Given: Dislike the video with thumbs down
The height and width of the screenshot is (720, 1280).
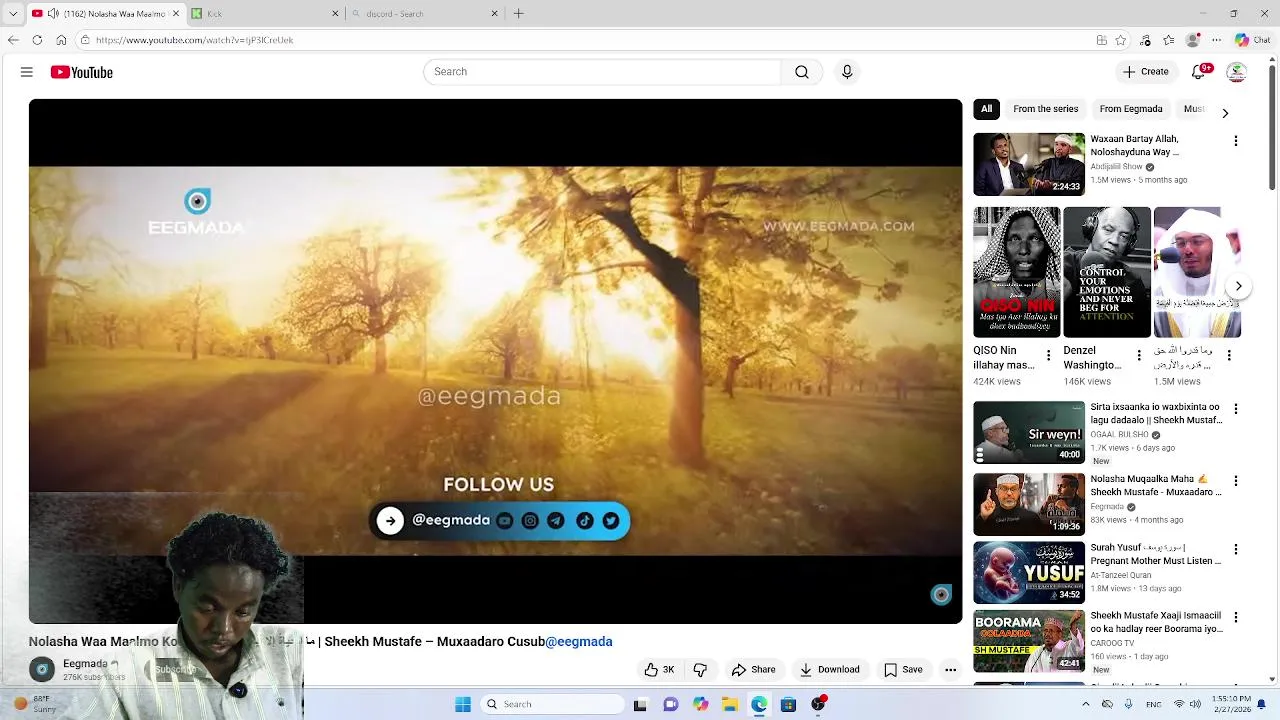Looking at the screenshot, I should (700, 670).
